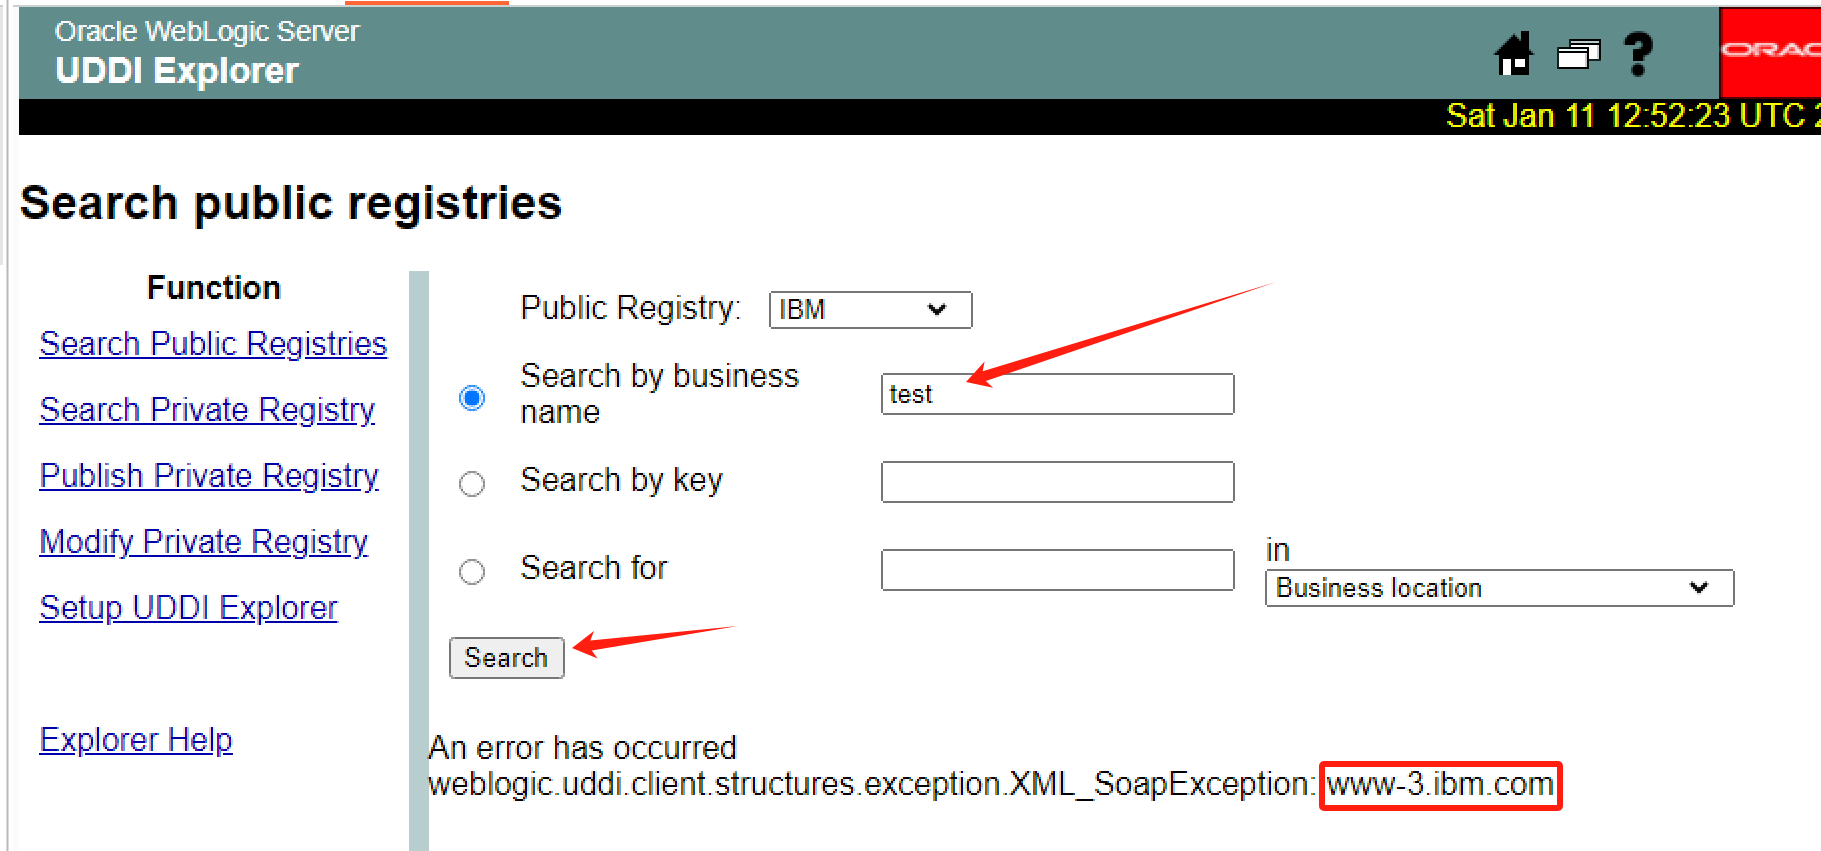Open the question mark help icon
This screenshot has width=1821, height=851.
pyautogui.click(x=1638, y=54)
